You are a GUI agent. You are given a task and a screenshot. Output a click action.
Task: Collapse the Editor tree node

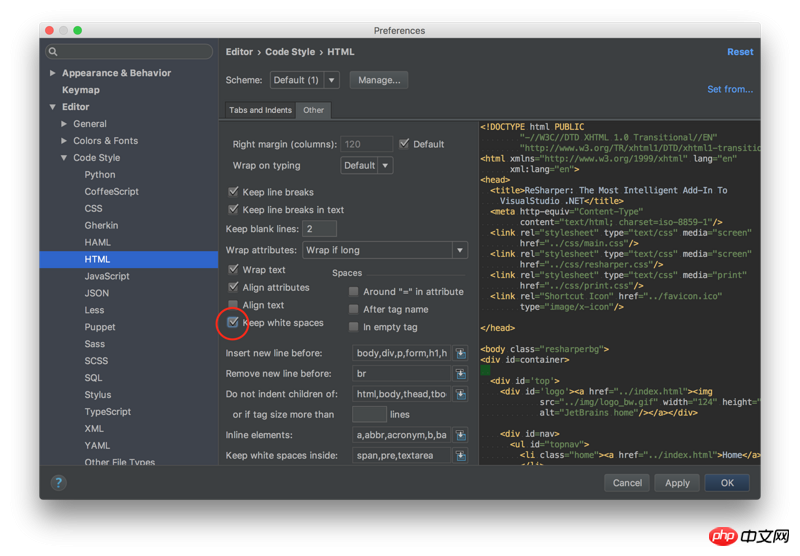[x=53, y=107]
